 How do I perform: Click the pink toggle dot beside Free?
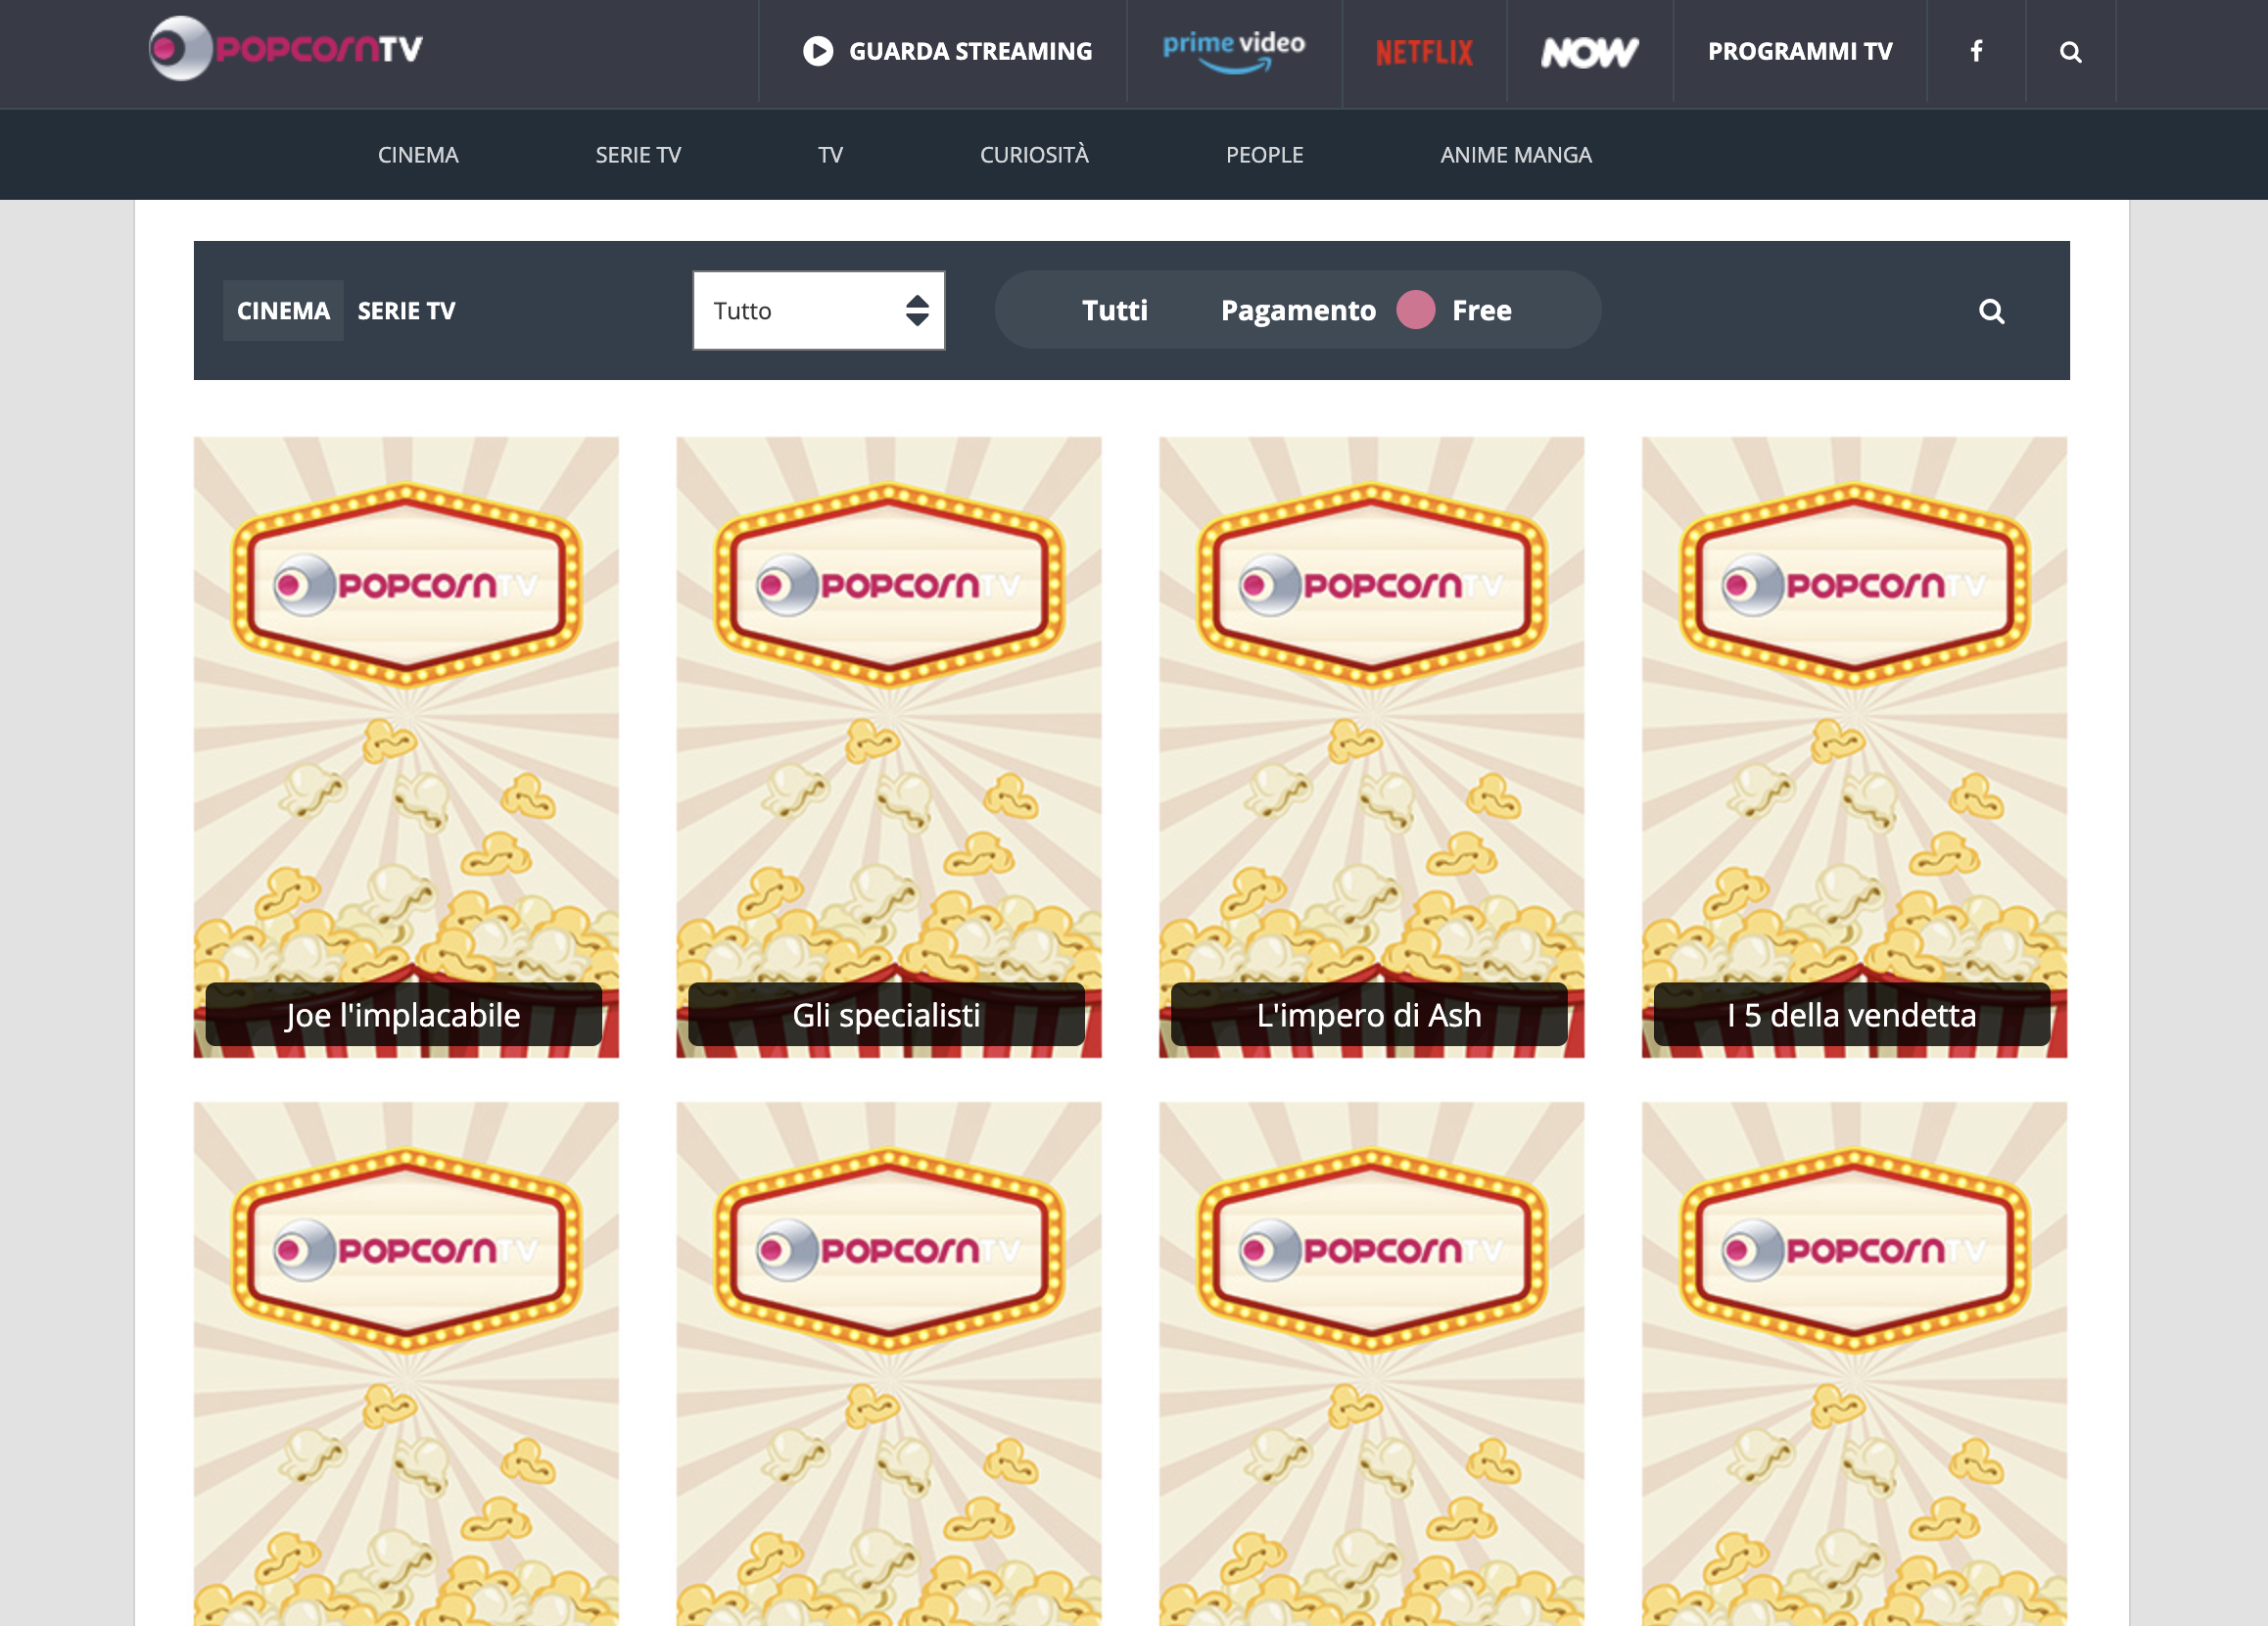click(1415, 310)
